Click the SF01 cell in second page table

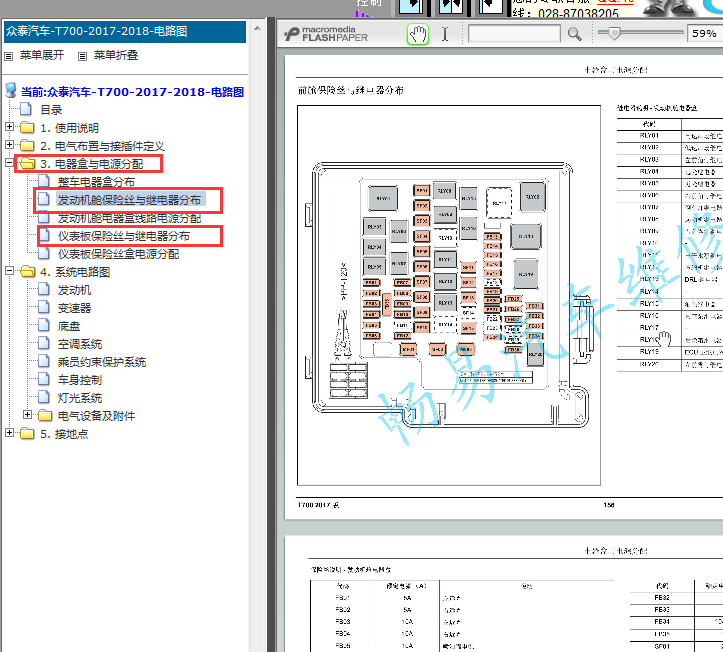(x=662, y=646)
